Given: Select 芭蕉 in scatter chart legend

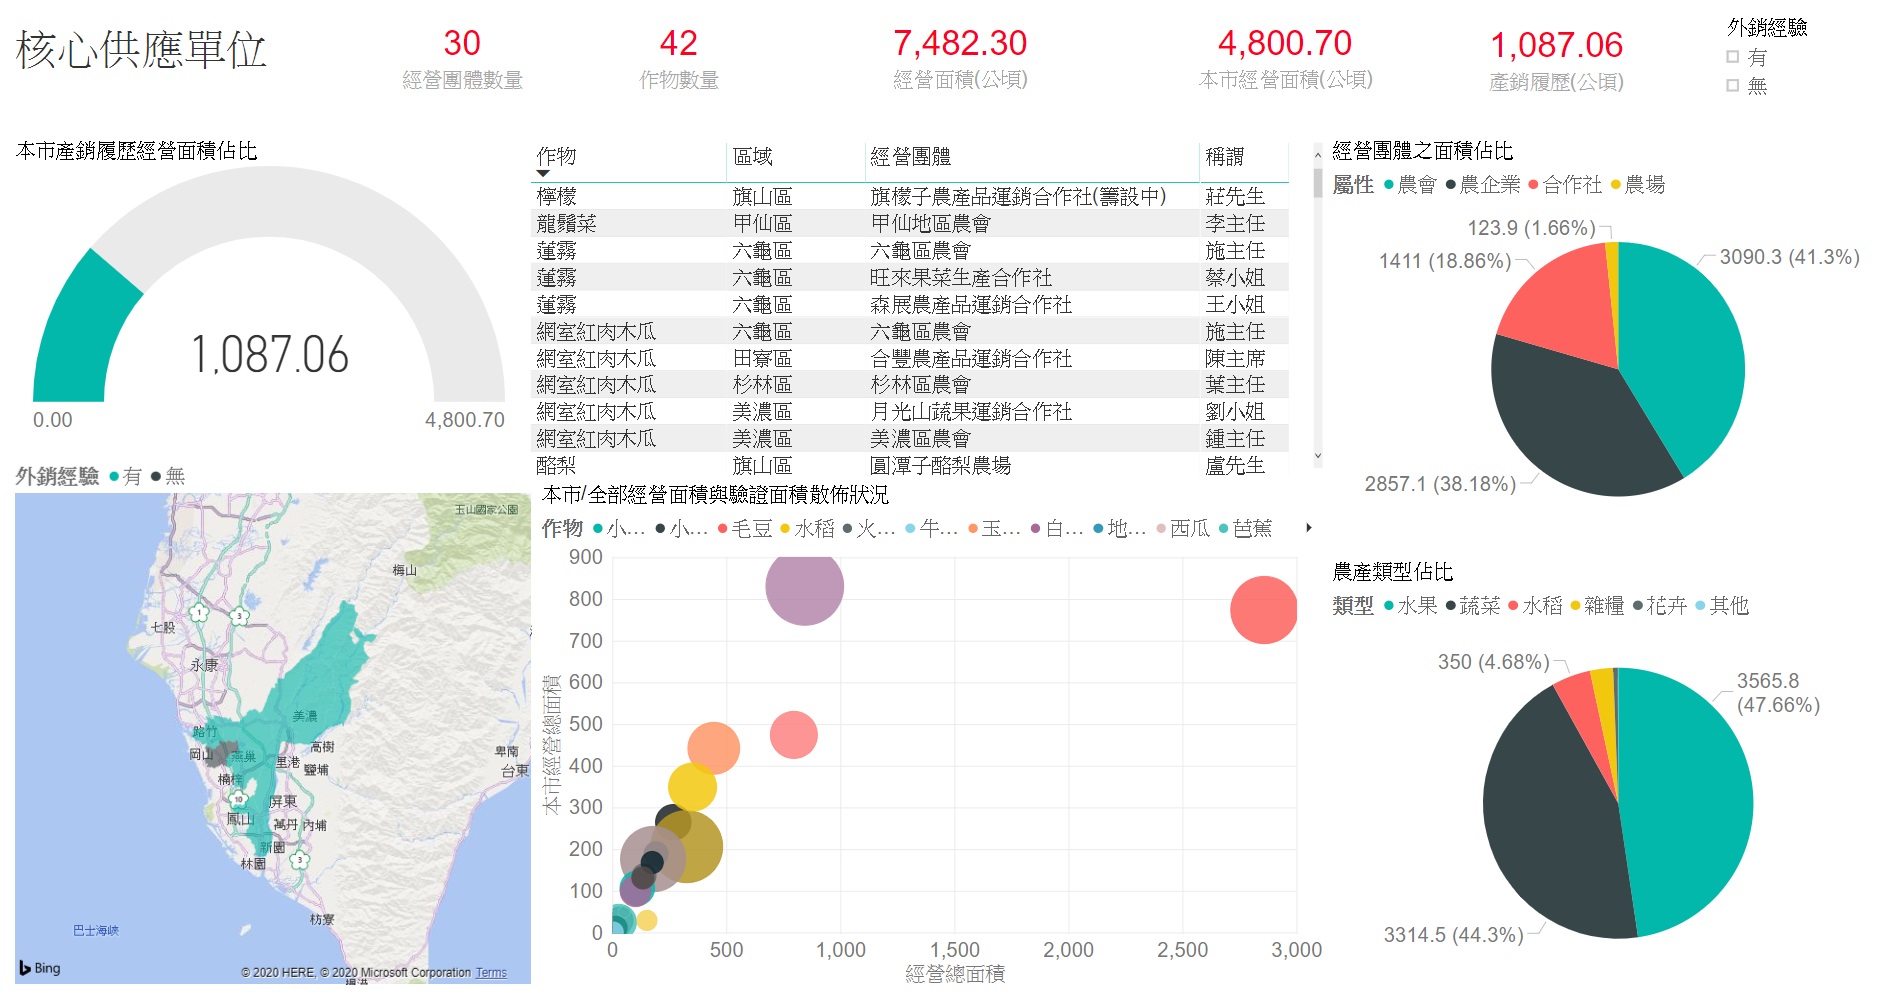Looking at the screenshot, I should pyautogui.click(x=1245, y=528).
